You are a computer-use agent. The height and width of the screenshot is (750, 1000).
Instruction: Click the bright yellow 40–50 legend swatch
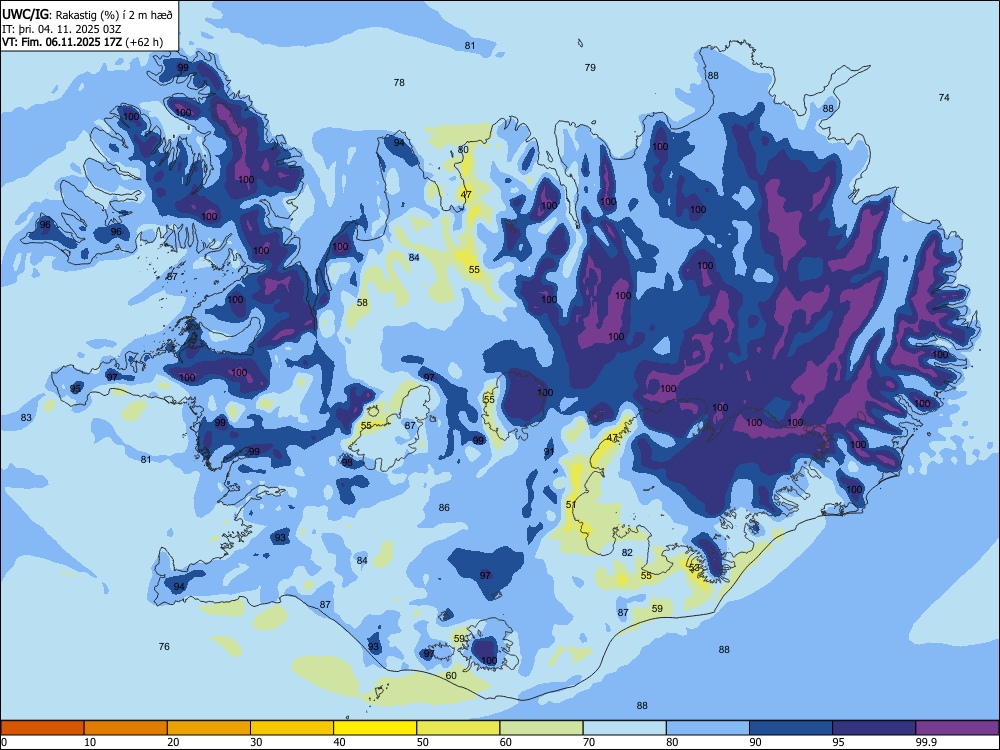pos(375,728)
